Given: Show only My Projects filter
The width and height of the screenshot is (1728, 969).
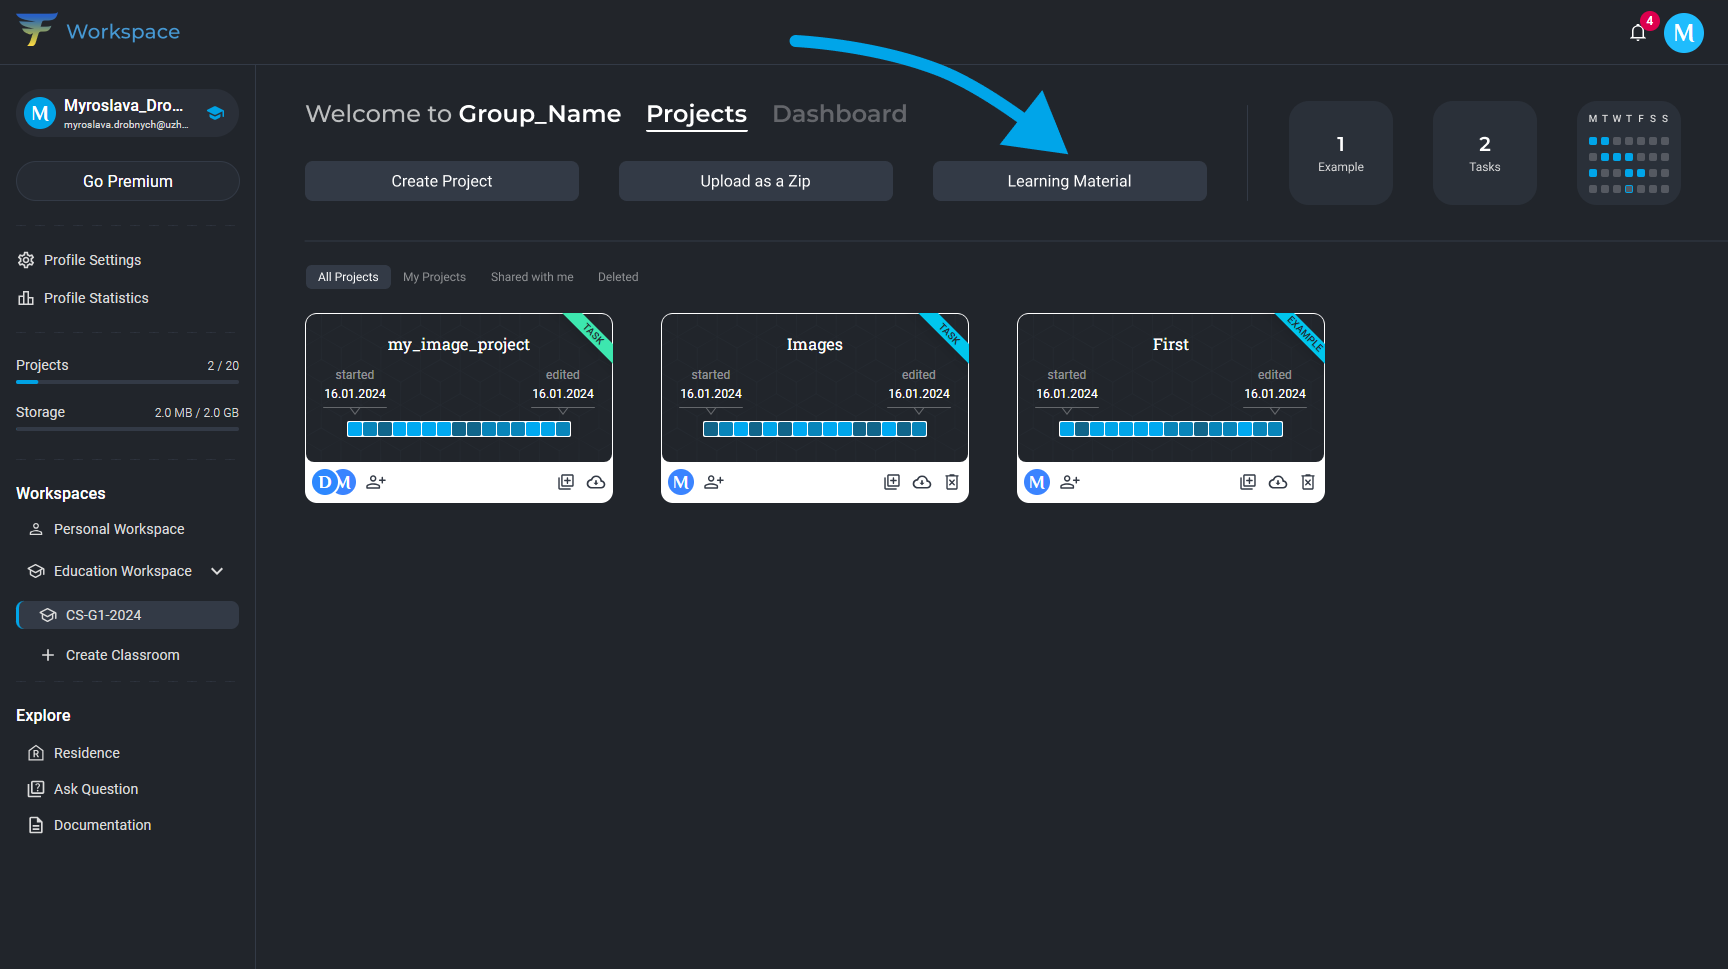Looking at the screenshot, I should [434, 277].
